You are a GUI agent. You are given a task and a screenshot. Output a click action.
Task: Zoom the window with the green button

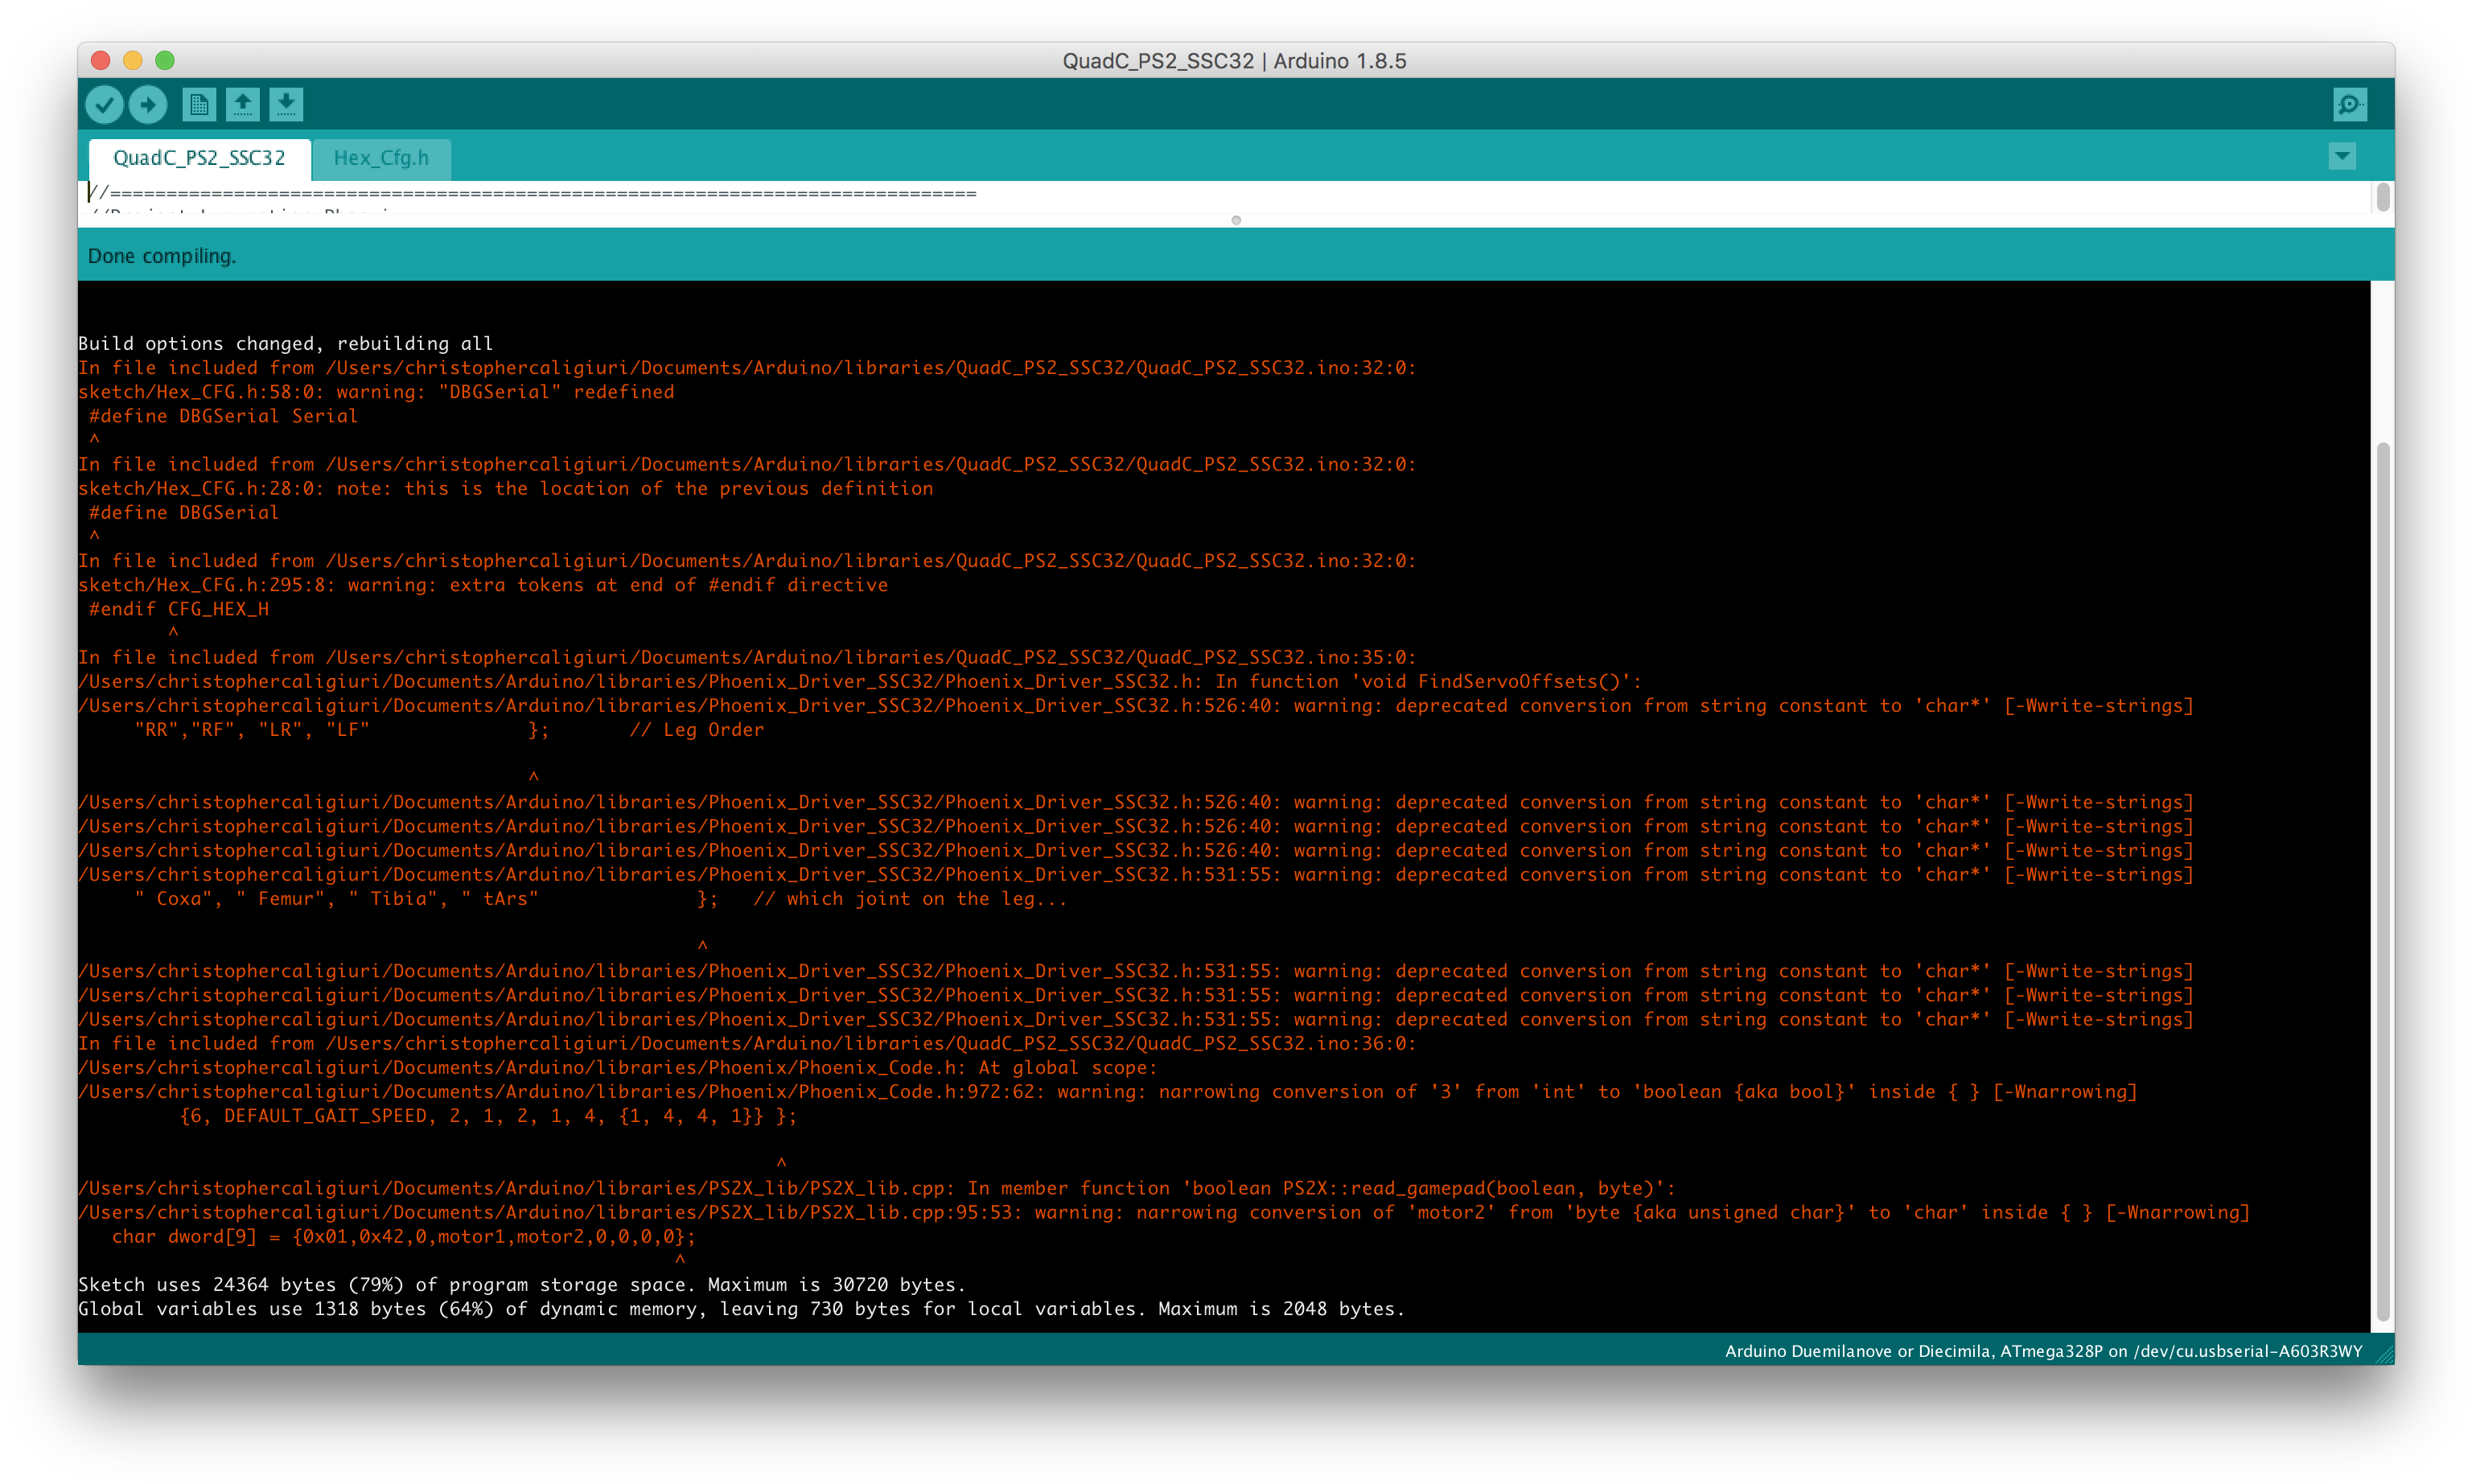click(x=165, y=60)
